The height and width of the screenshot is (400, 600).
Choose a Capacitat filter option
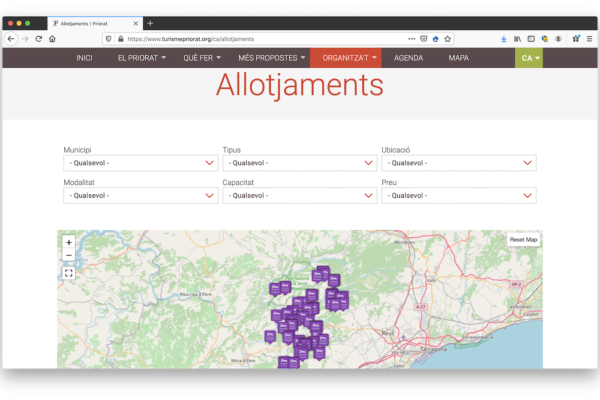click(x=299, y=196)
